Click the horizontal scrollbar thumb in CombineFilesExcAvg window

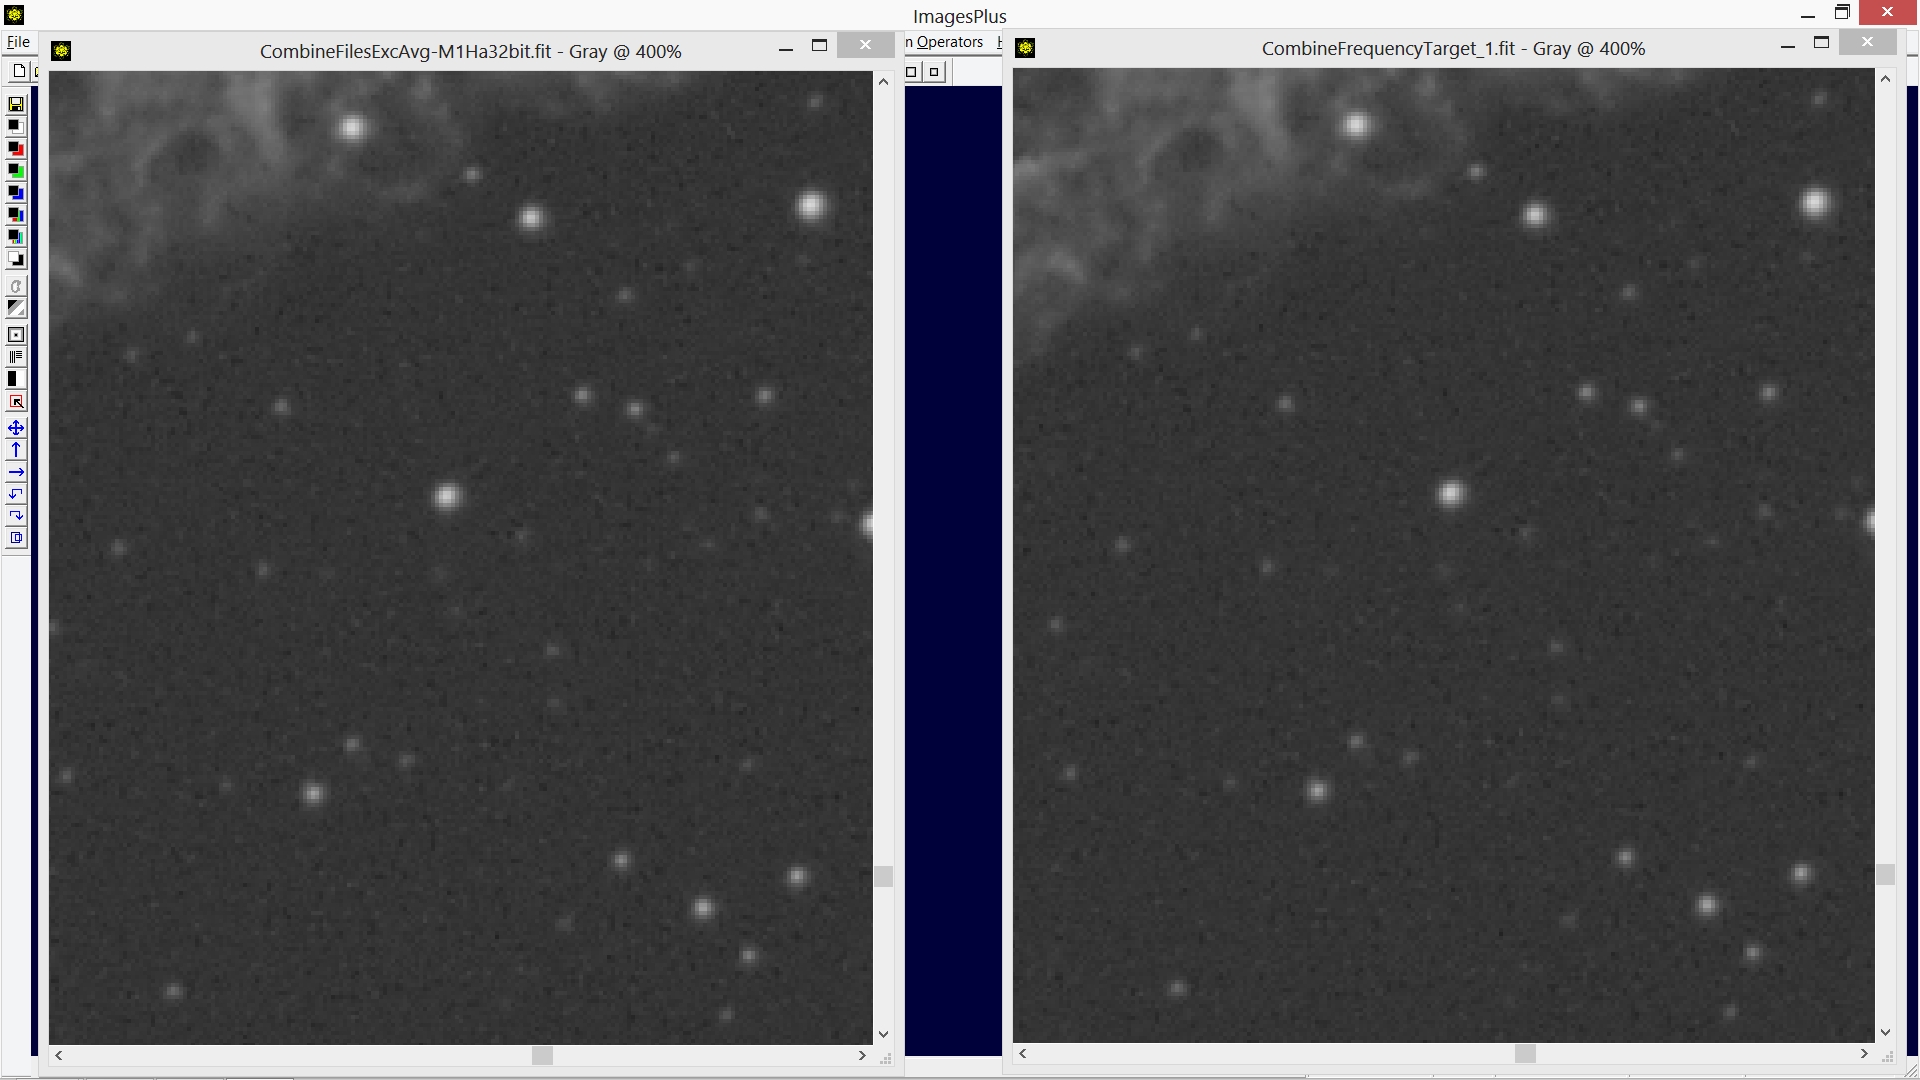(542, 1055)
